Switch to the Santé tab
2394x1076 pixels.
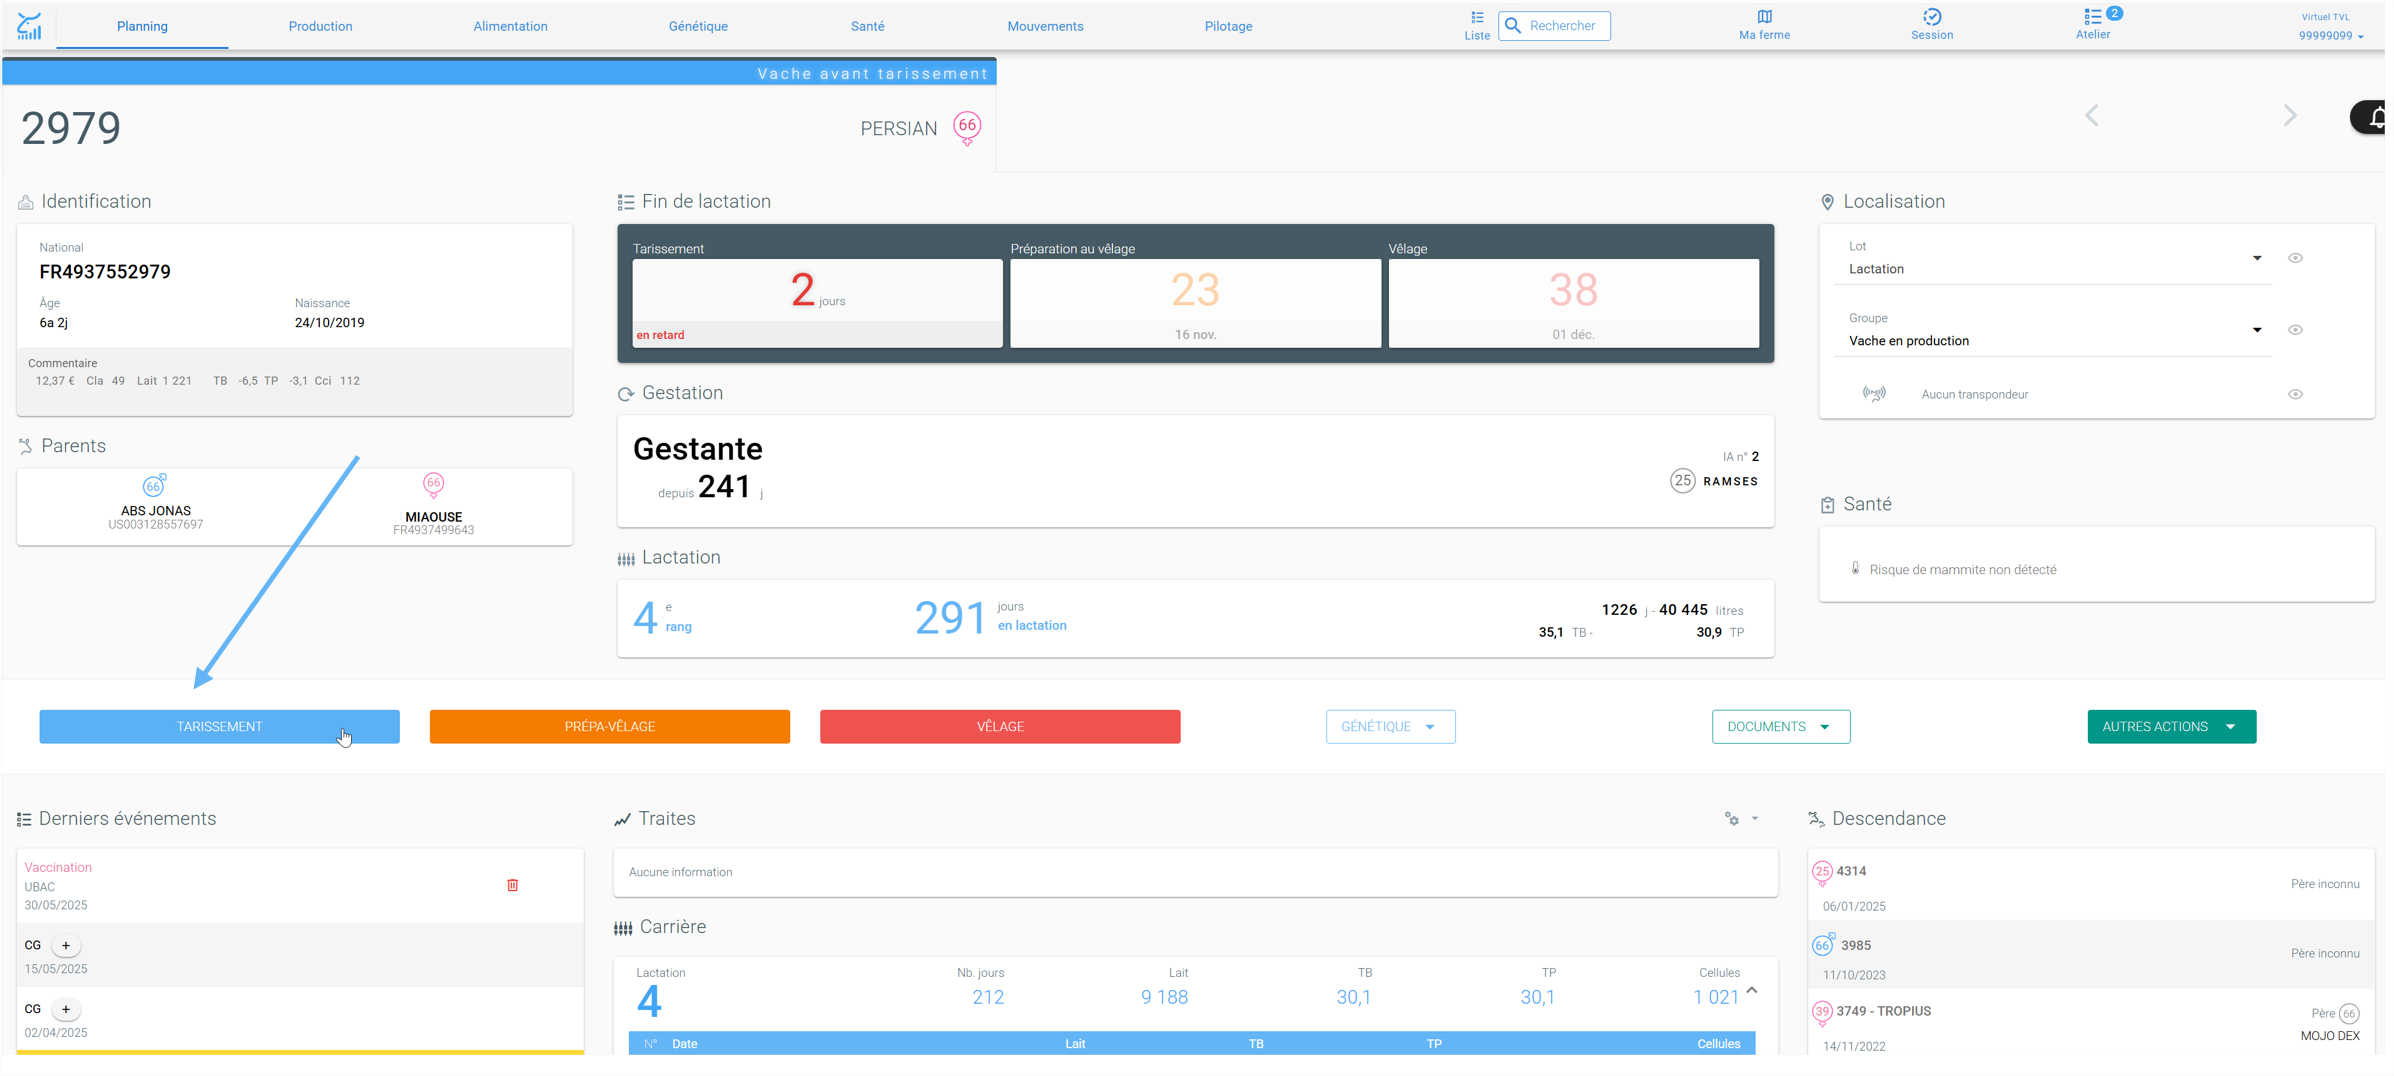coord(867,26)
